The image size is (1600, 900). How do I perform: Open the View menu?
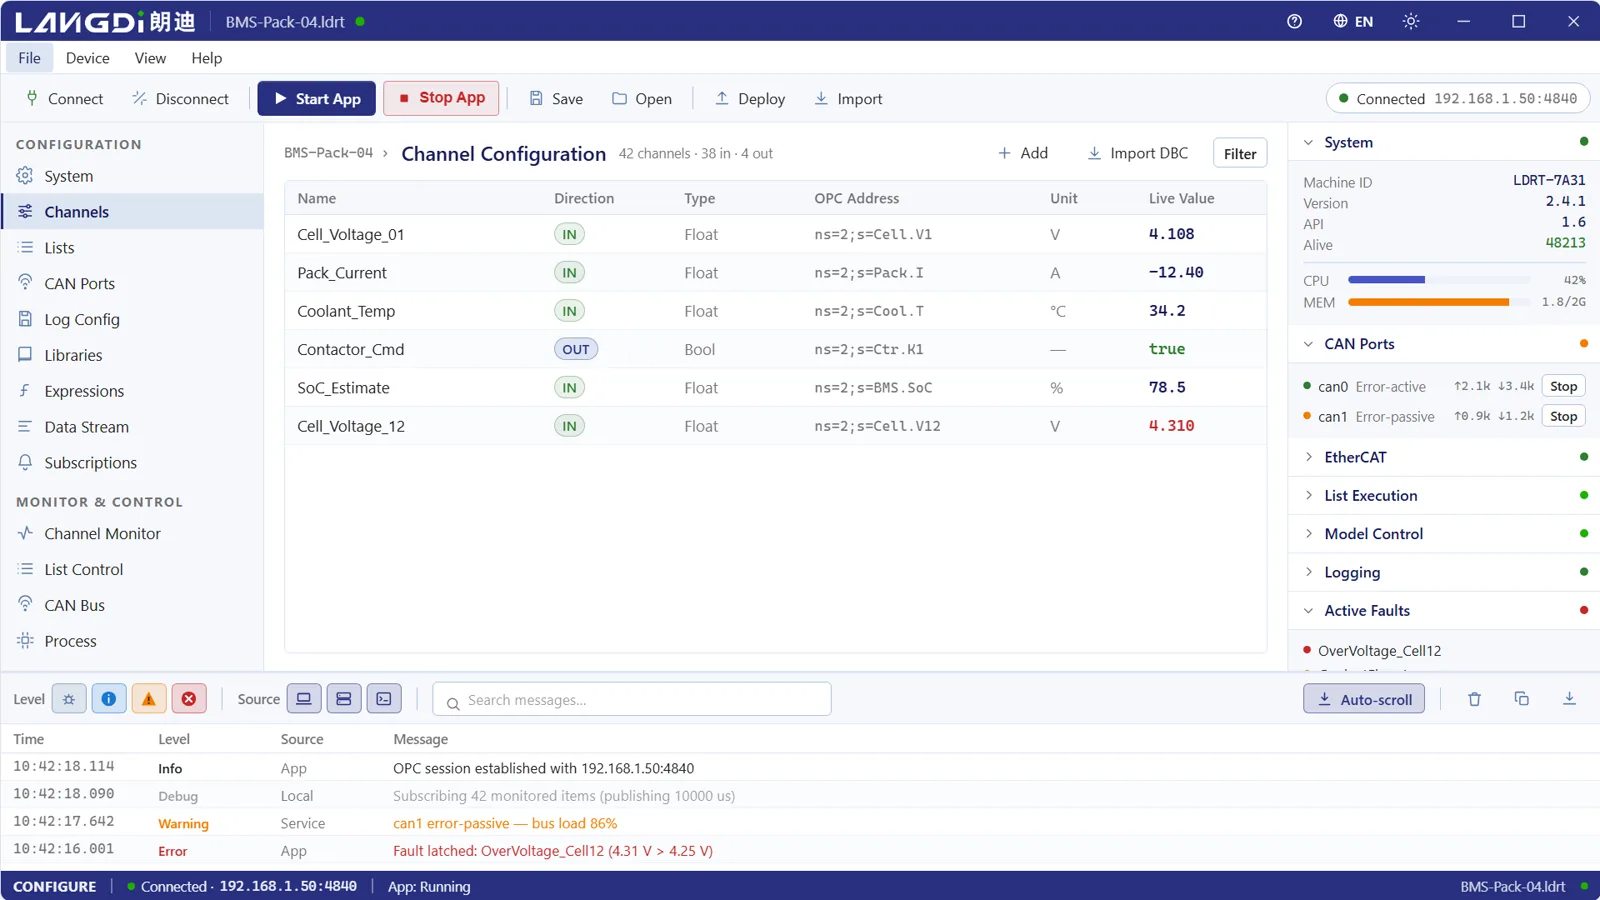coord(150,58)
